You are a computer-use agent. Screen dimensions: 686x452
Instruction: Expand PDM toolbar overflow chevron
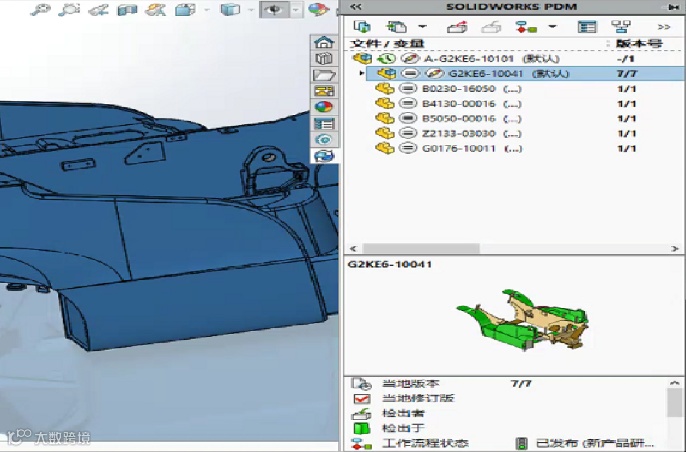[664, 27]
